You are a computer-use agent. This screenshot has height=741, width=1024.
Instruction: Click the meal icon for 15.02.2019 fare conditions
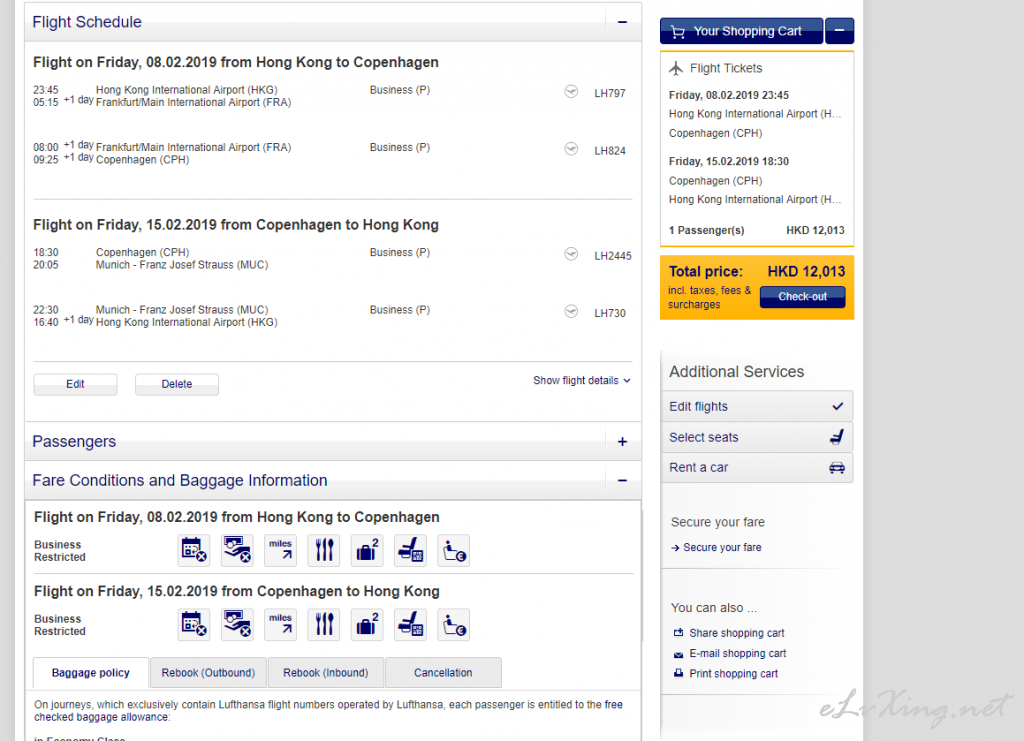[x=324, y=625]
